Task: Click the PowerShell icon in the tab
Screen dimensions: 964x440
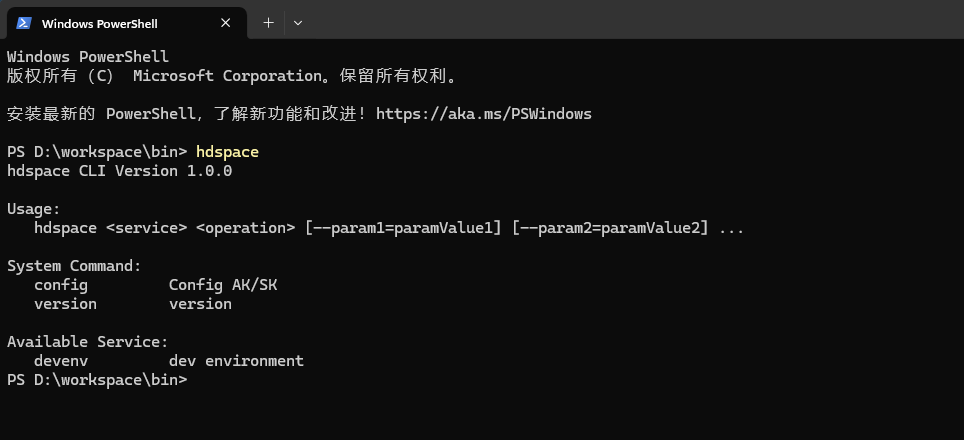Action: 24,23
